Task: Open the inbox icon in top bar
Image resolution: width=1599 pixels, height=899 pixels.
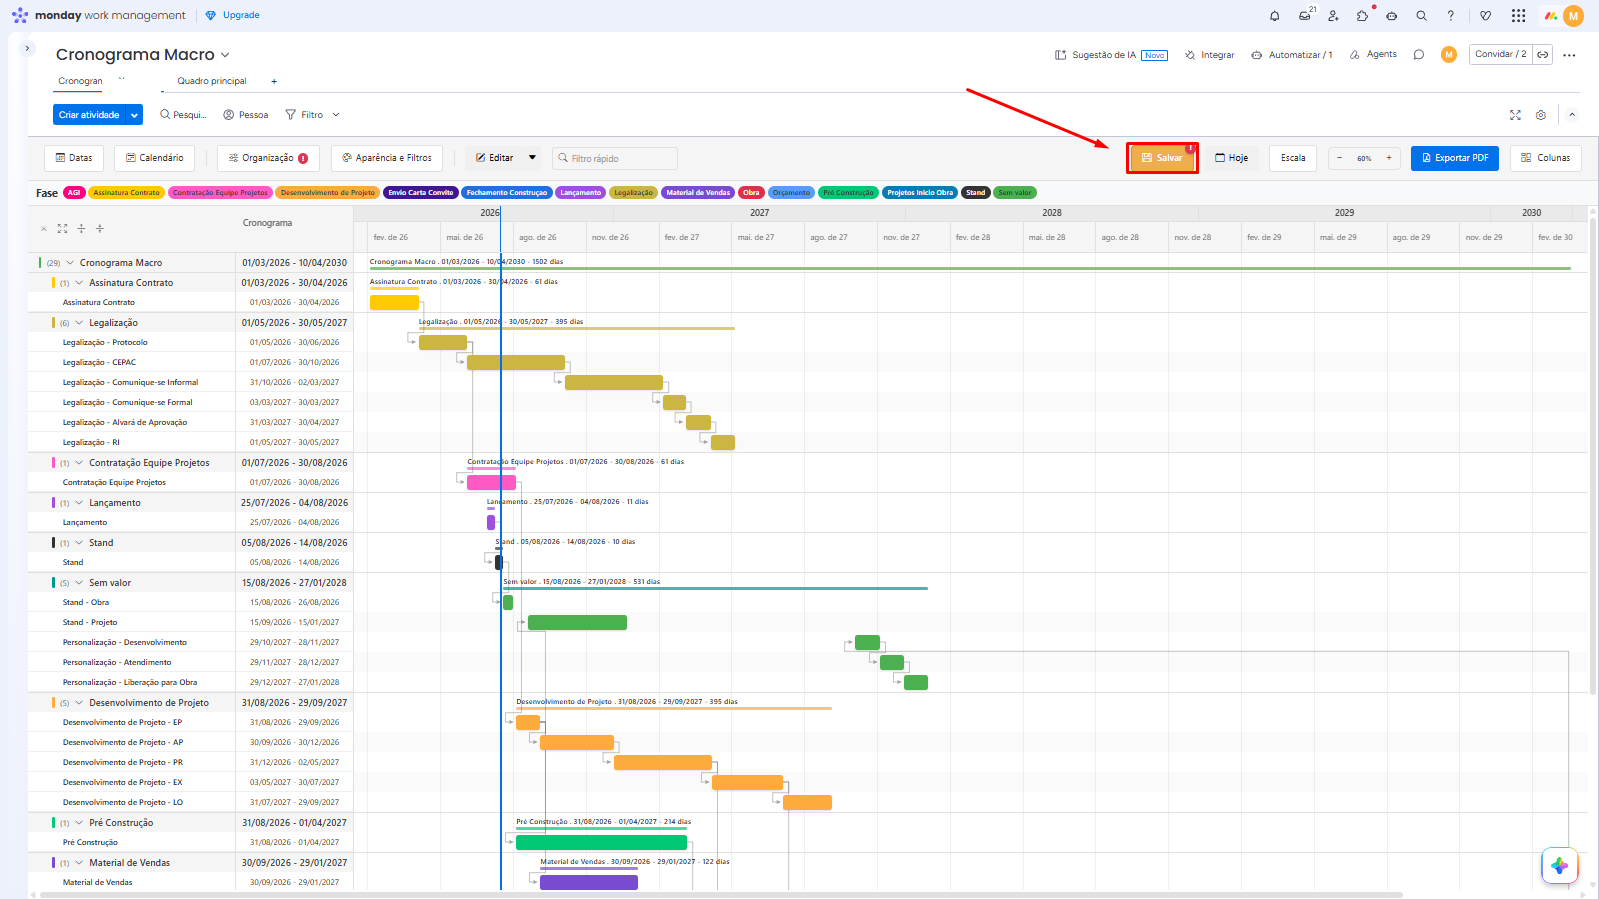Action: (1305, 16)
